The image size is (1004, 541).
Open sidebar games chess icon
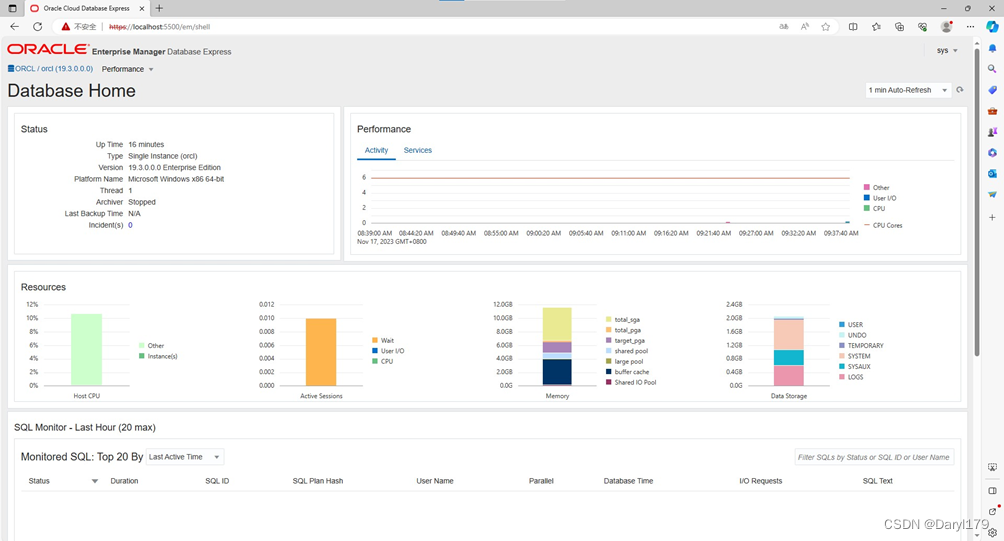992,132
